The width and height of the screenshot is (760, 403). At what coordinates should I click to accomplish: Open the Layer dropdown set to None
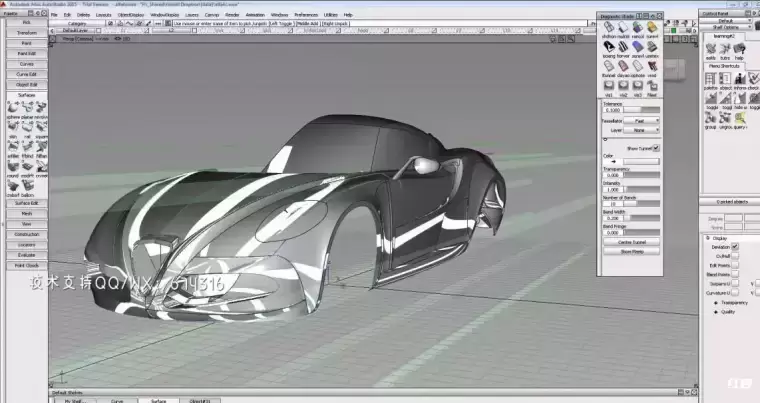(641, 130)
